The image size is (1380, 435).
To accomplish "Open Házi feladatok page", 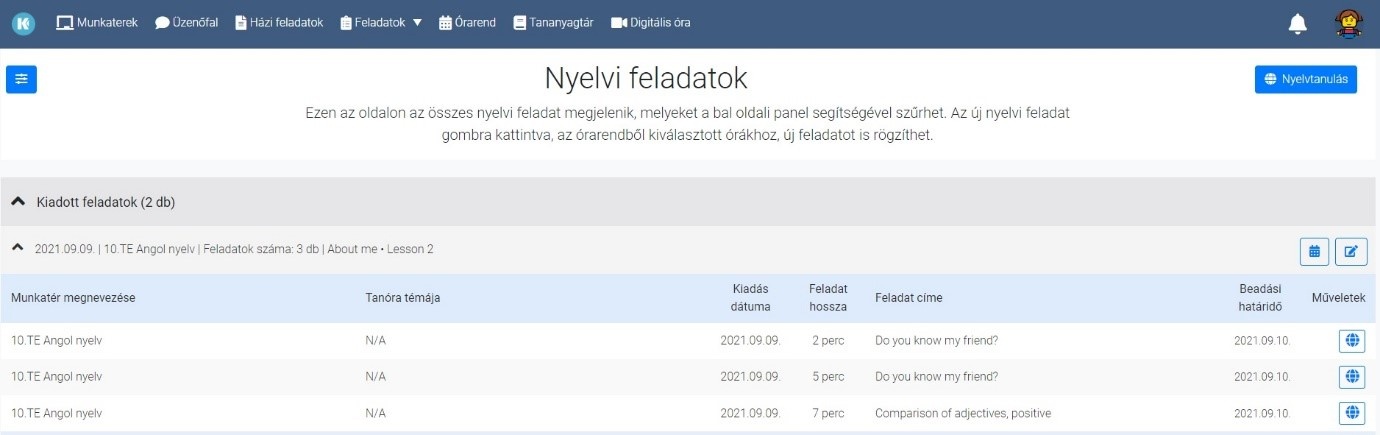I will coord(279,22).
